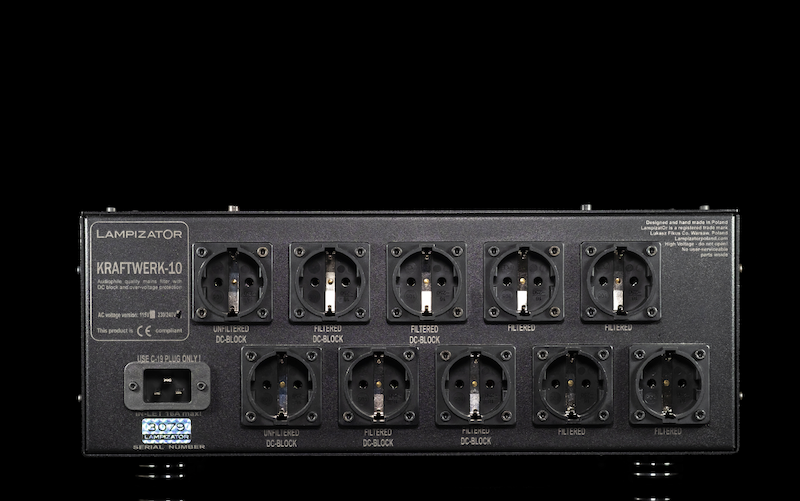Click the 'UNFILTERED DC-BLOCK' label in the upper row

tap(231, 334)
